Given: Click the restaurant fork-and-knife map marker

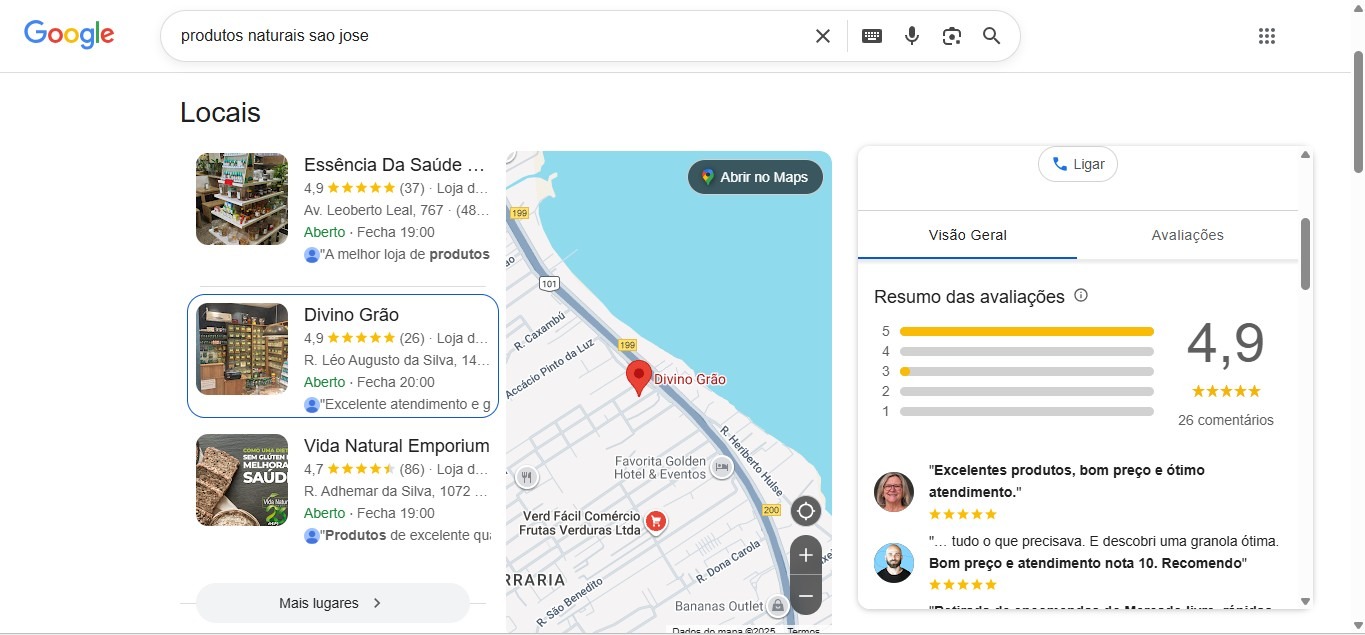Looking at the screenshot, I should [526, 477].
